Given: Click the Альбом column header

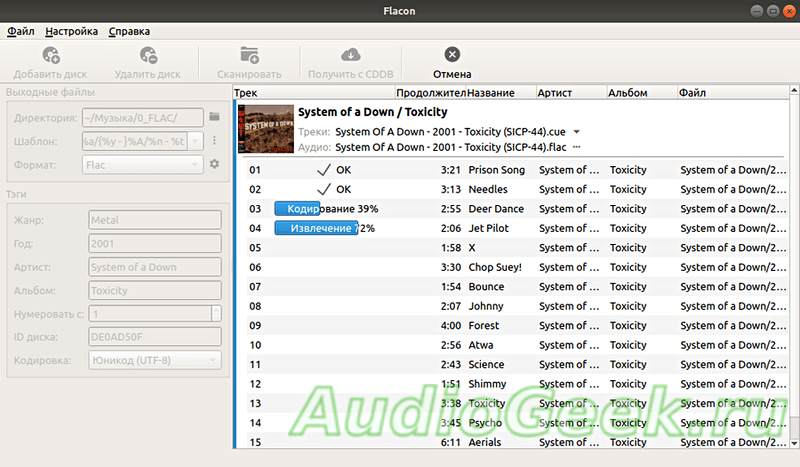Looking at the screenshot, I should (x=642, y=92).
